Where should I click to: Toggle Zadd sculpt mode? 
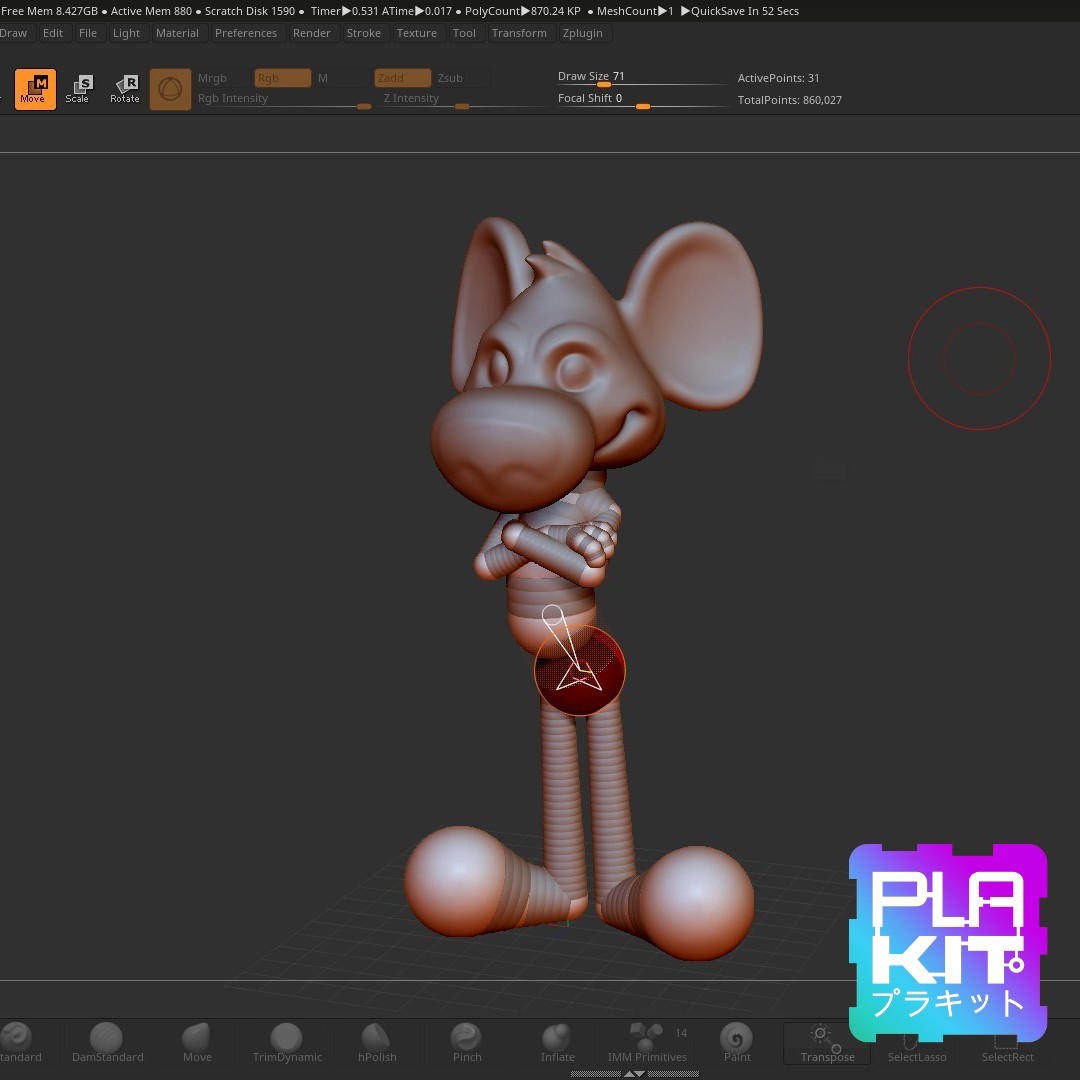402,78
